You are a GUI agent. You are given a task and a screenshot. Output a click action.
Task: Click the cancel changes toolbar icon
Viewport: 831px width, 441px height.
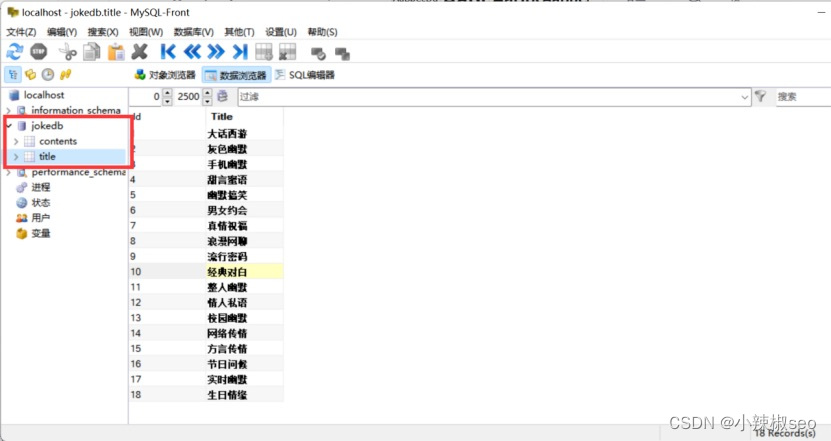[x=342, y=53]
